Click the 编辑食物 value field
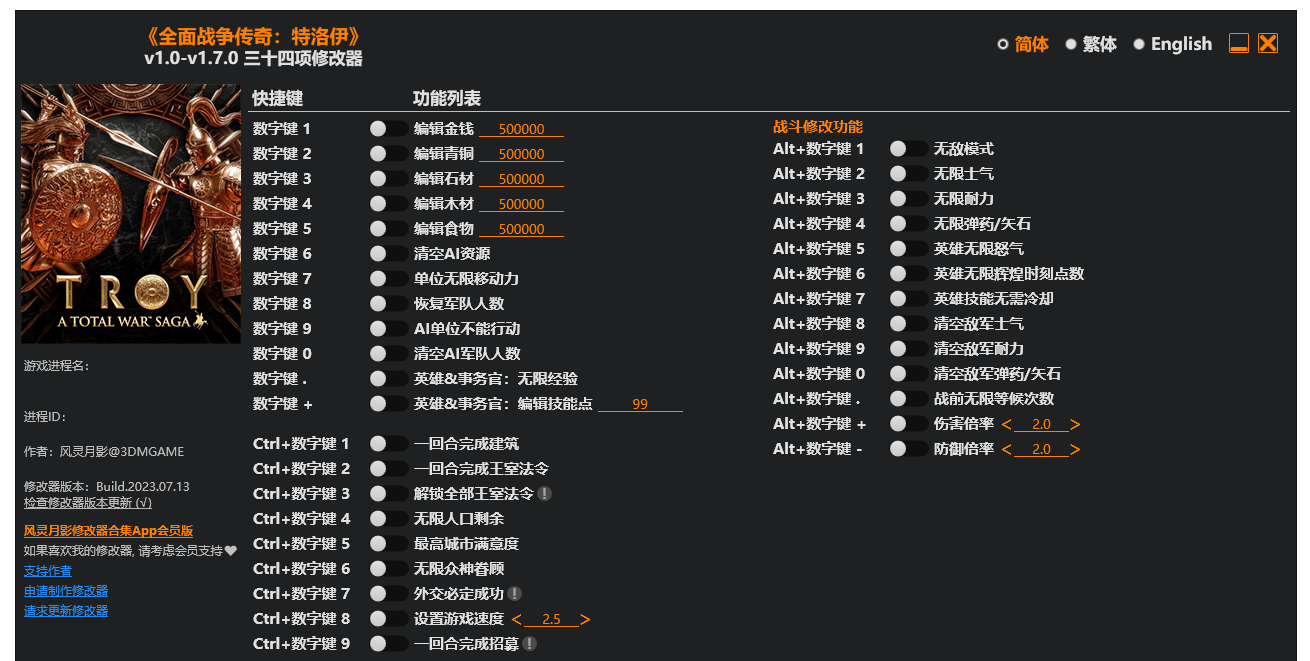This screenshot has width=1310, height=661. (x=521, y=229)
